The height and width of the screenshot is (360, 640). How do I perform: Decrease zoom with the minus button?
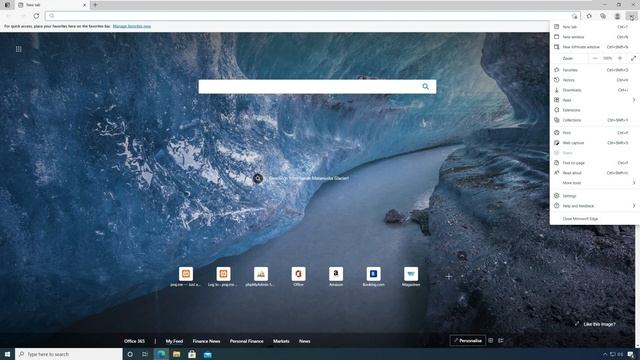point(595,58)
